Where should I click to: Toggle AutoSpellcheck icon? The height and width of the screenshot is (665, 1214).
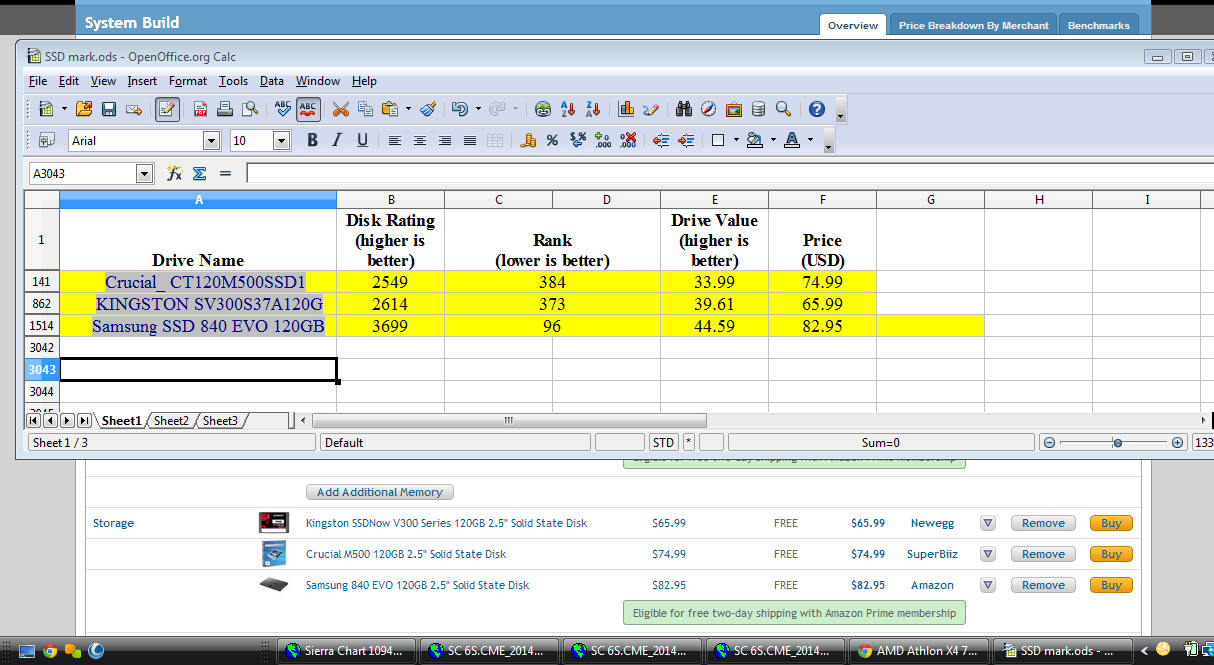(308, 109)
